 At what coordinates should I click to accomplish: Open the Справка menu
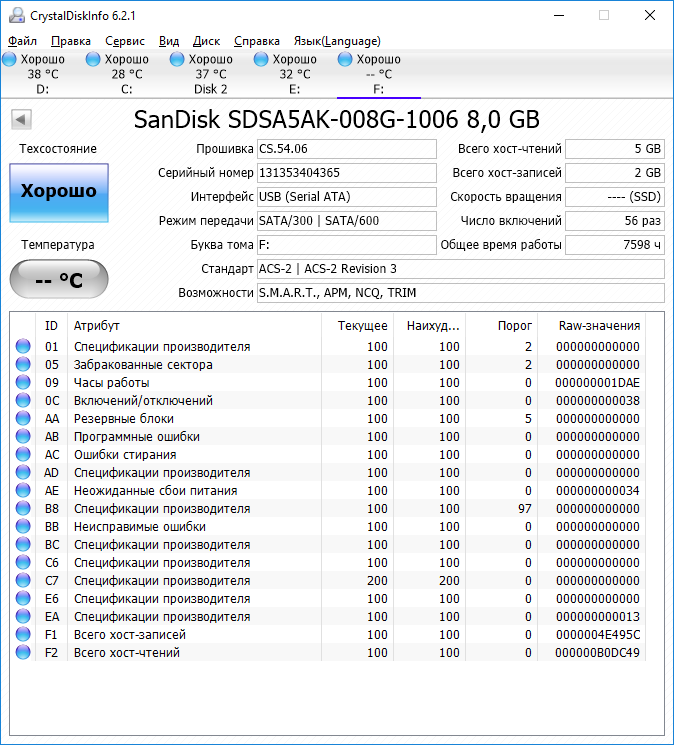coord(257,41)
